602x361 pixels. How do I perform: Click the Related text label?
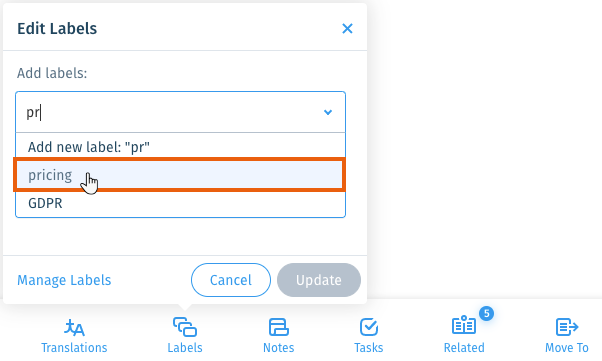point(464,348)
